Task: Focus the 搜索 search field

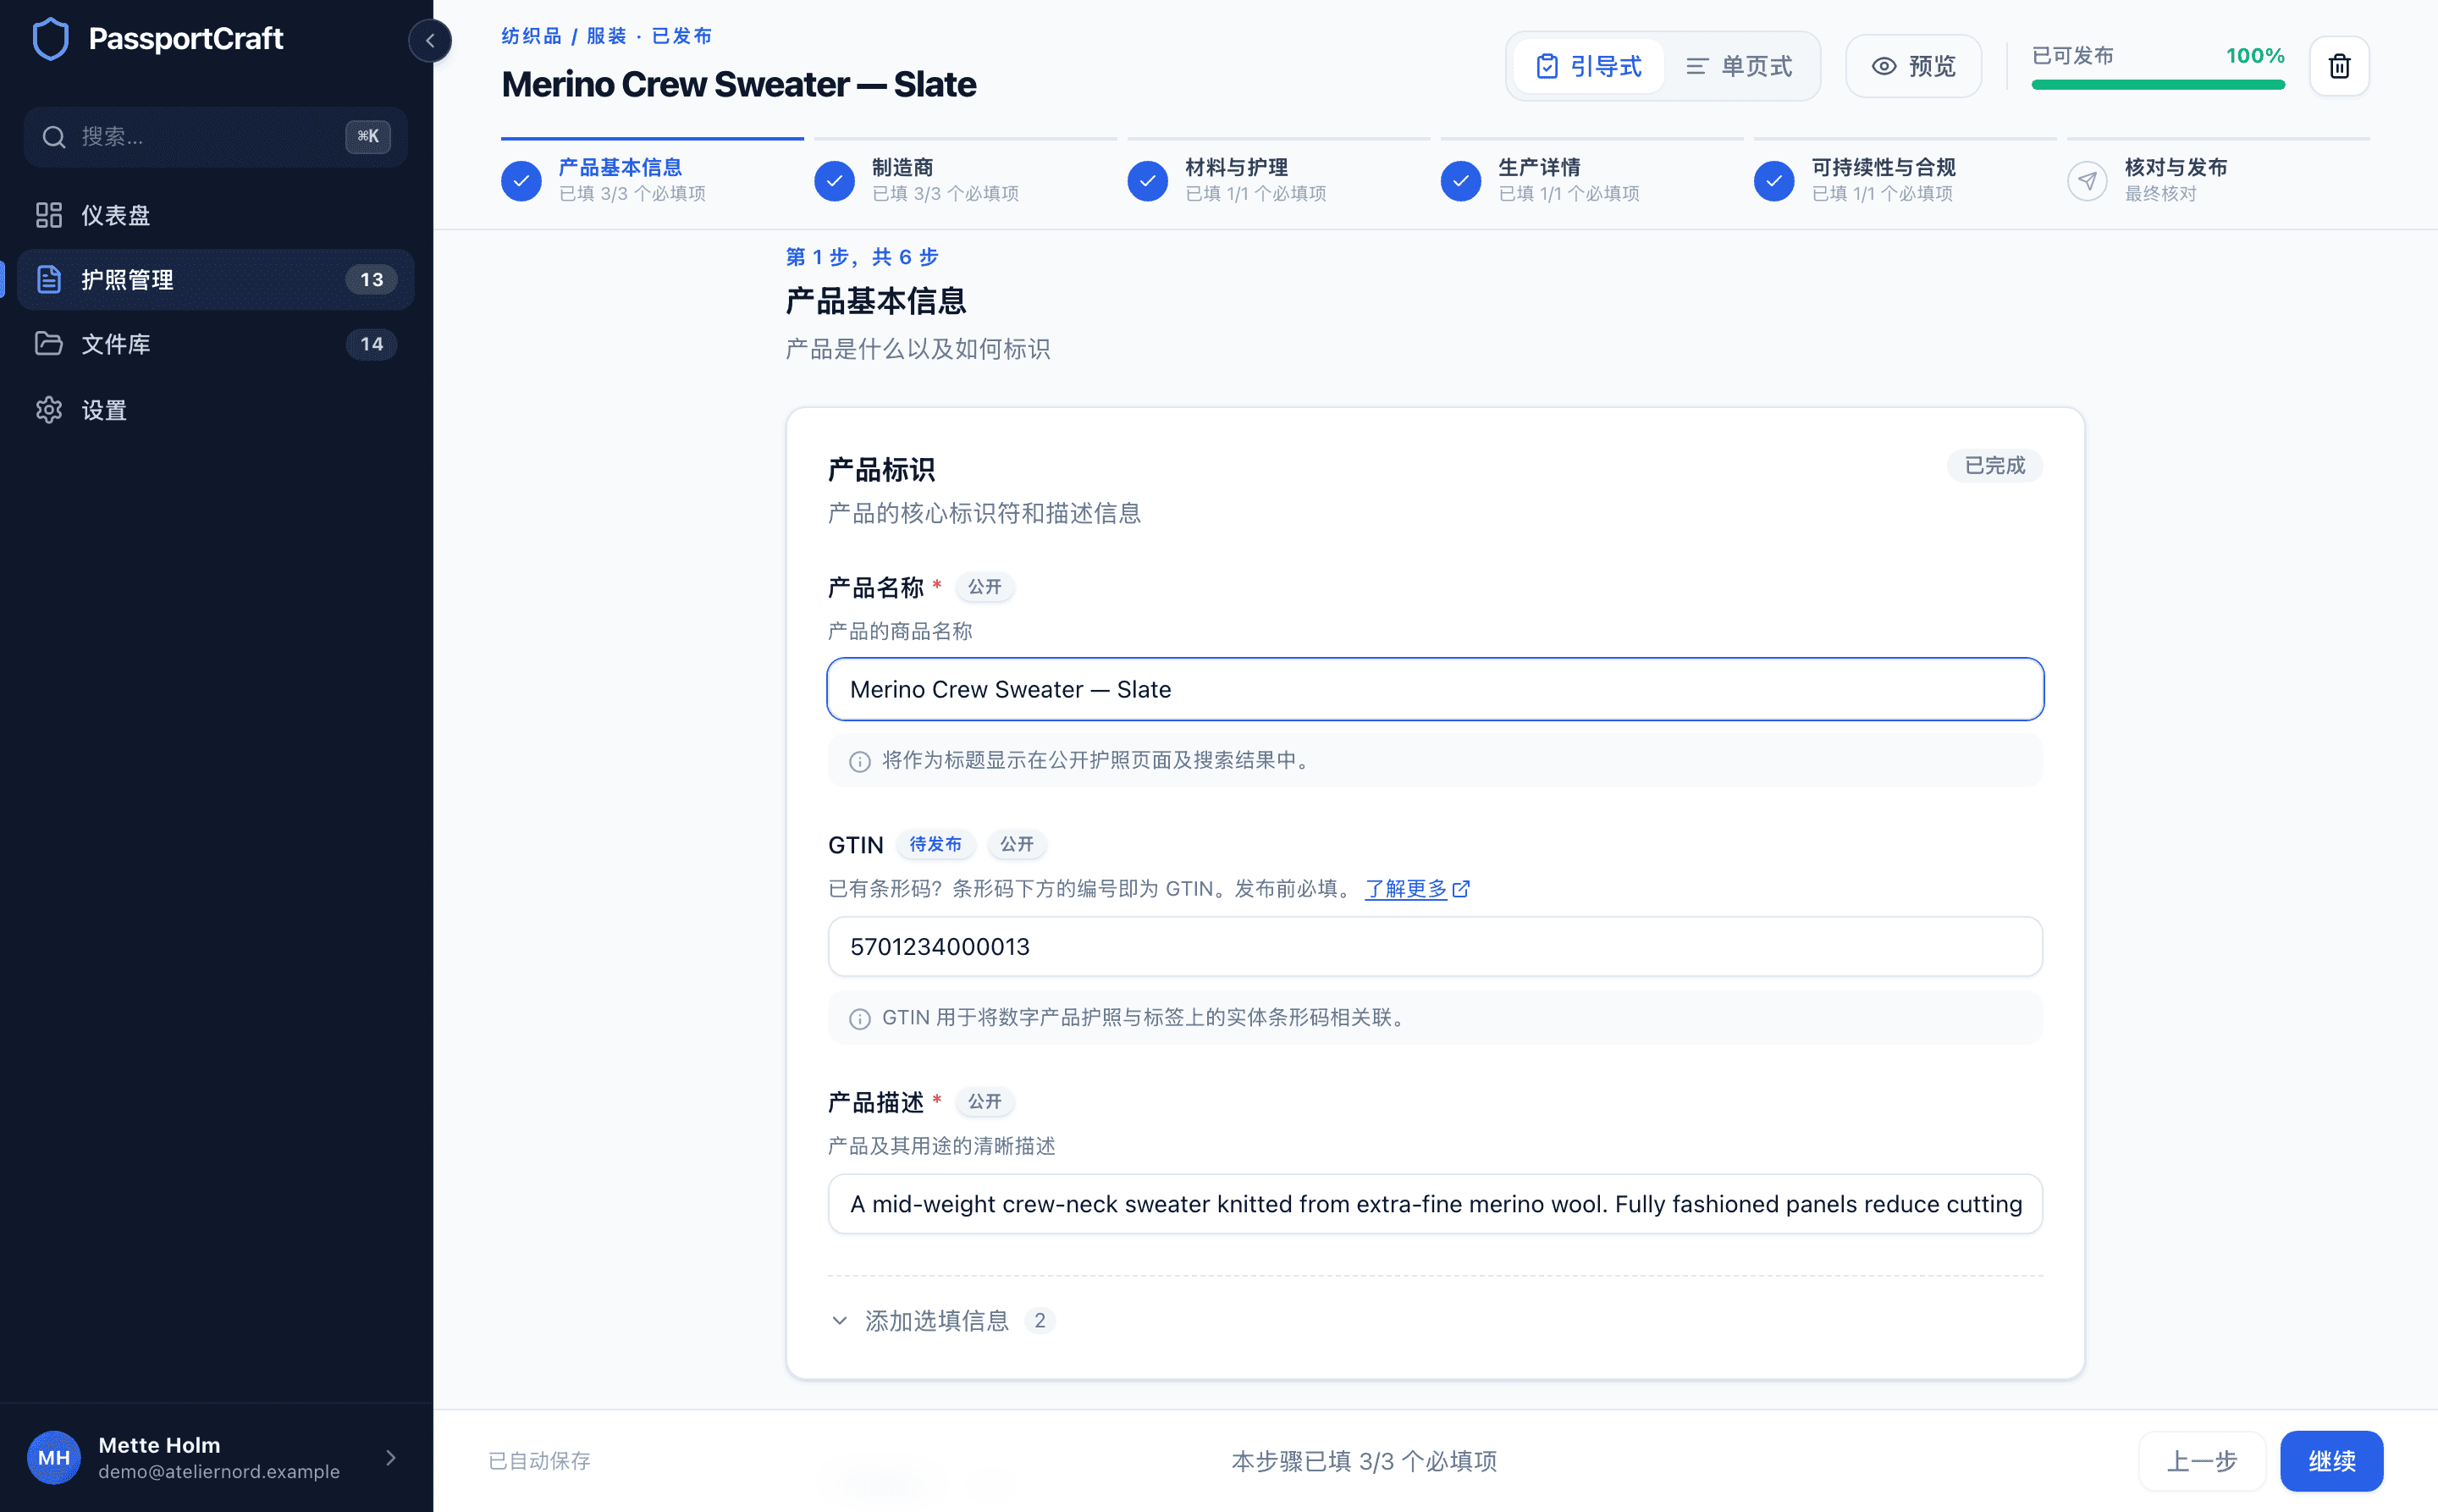Action: tap(215, 137)
